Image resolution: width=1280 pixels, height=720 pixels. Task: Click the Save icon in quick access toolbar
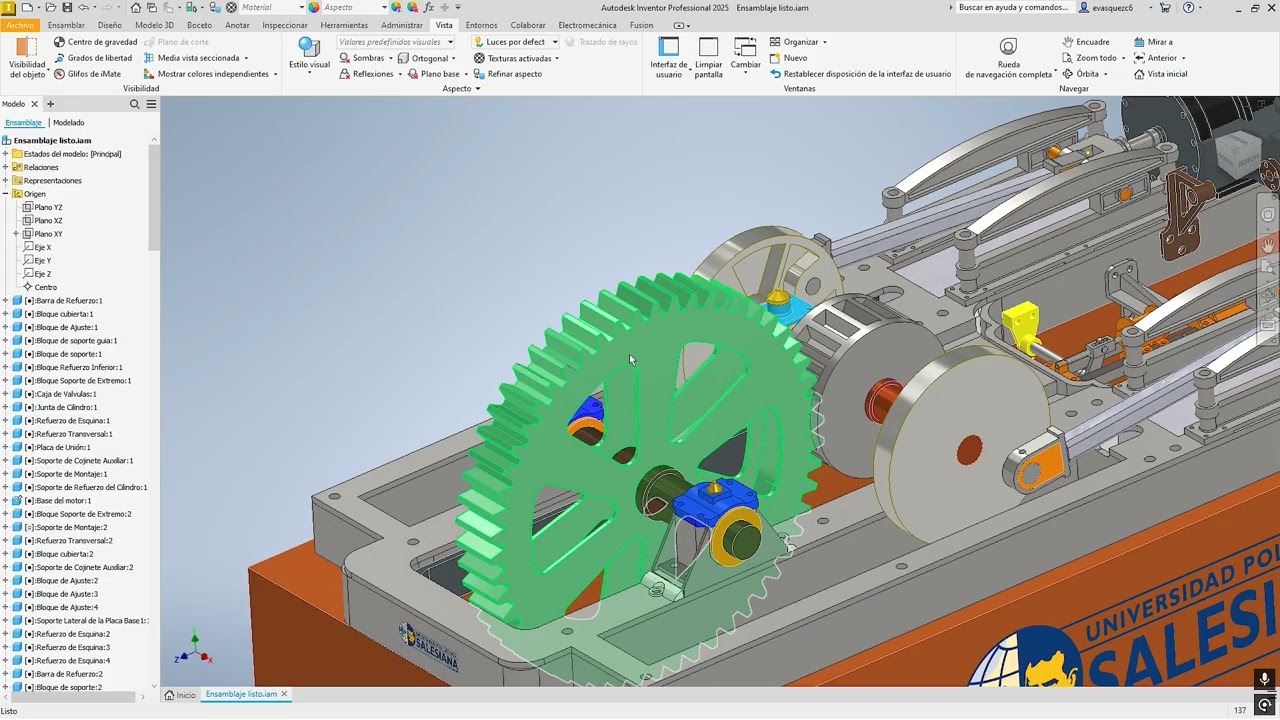tap(67, 7)
